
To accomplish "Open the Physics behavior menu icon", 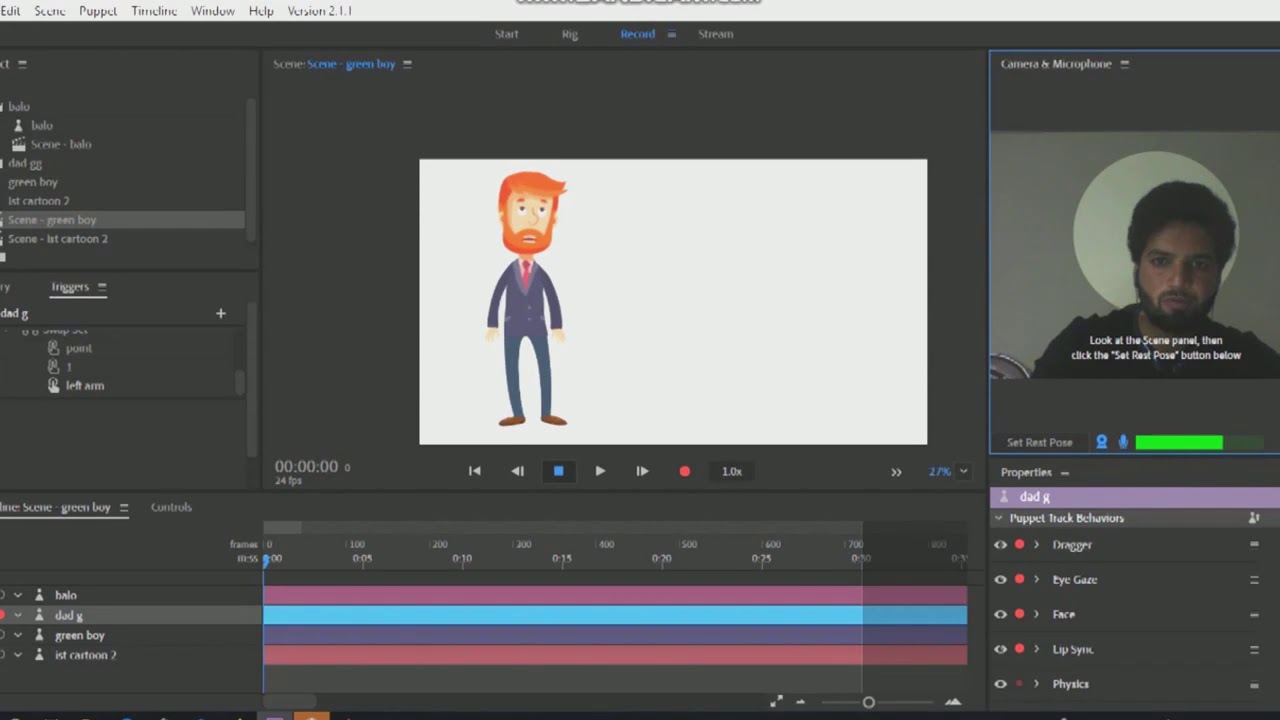I will 1254,684.
